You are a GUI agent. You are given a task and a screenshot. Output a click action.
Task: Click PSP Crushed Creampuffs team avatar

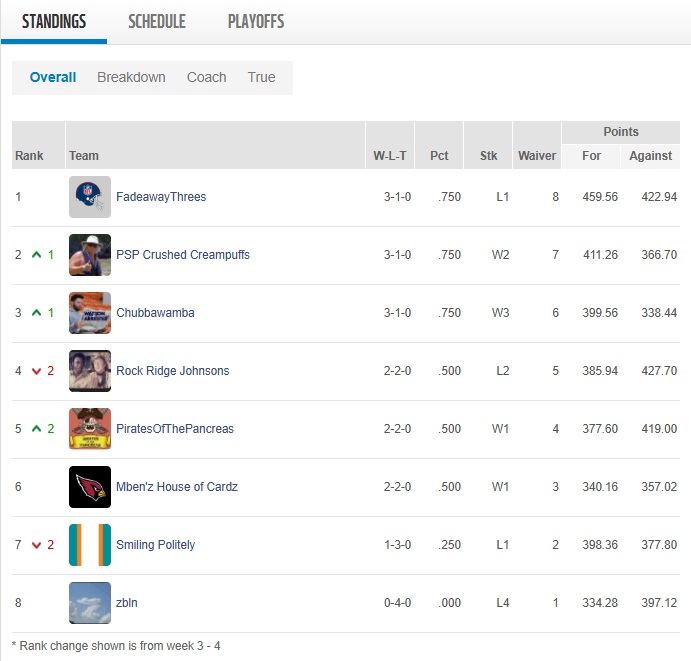[x=90, y=255]
